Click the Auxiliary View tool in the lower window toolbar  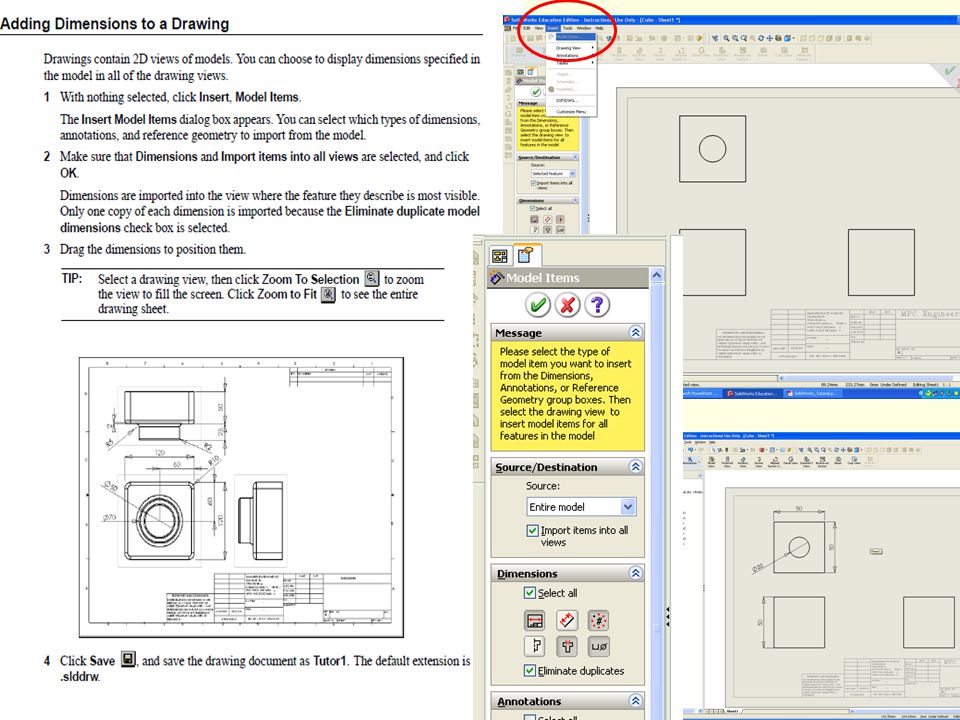point(743,463)
